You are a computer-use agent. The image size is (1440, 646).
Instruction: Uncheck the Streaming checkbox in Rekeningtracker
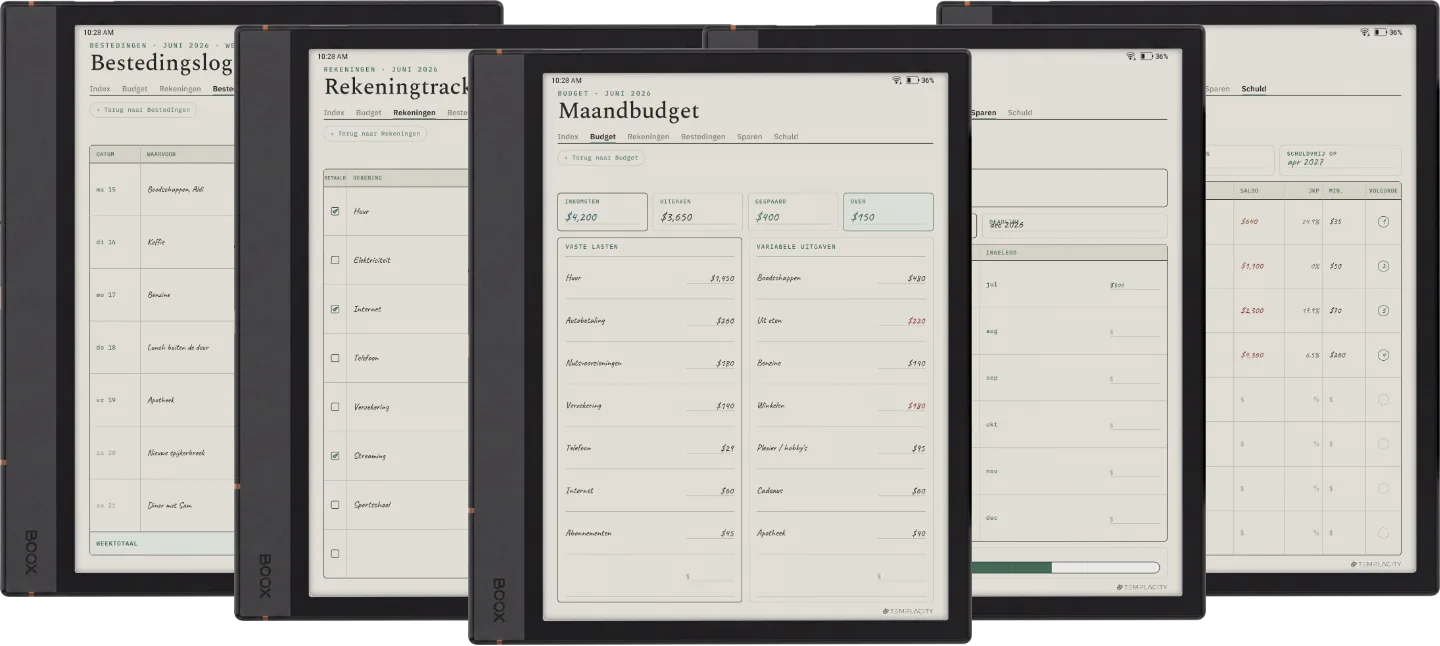pos(335,456)
